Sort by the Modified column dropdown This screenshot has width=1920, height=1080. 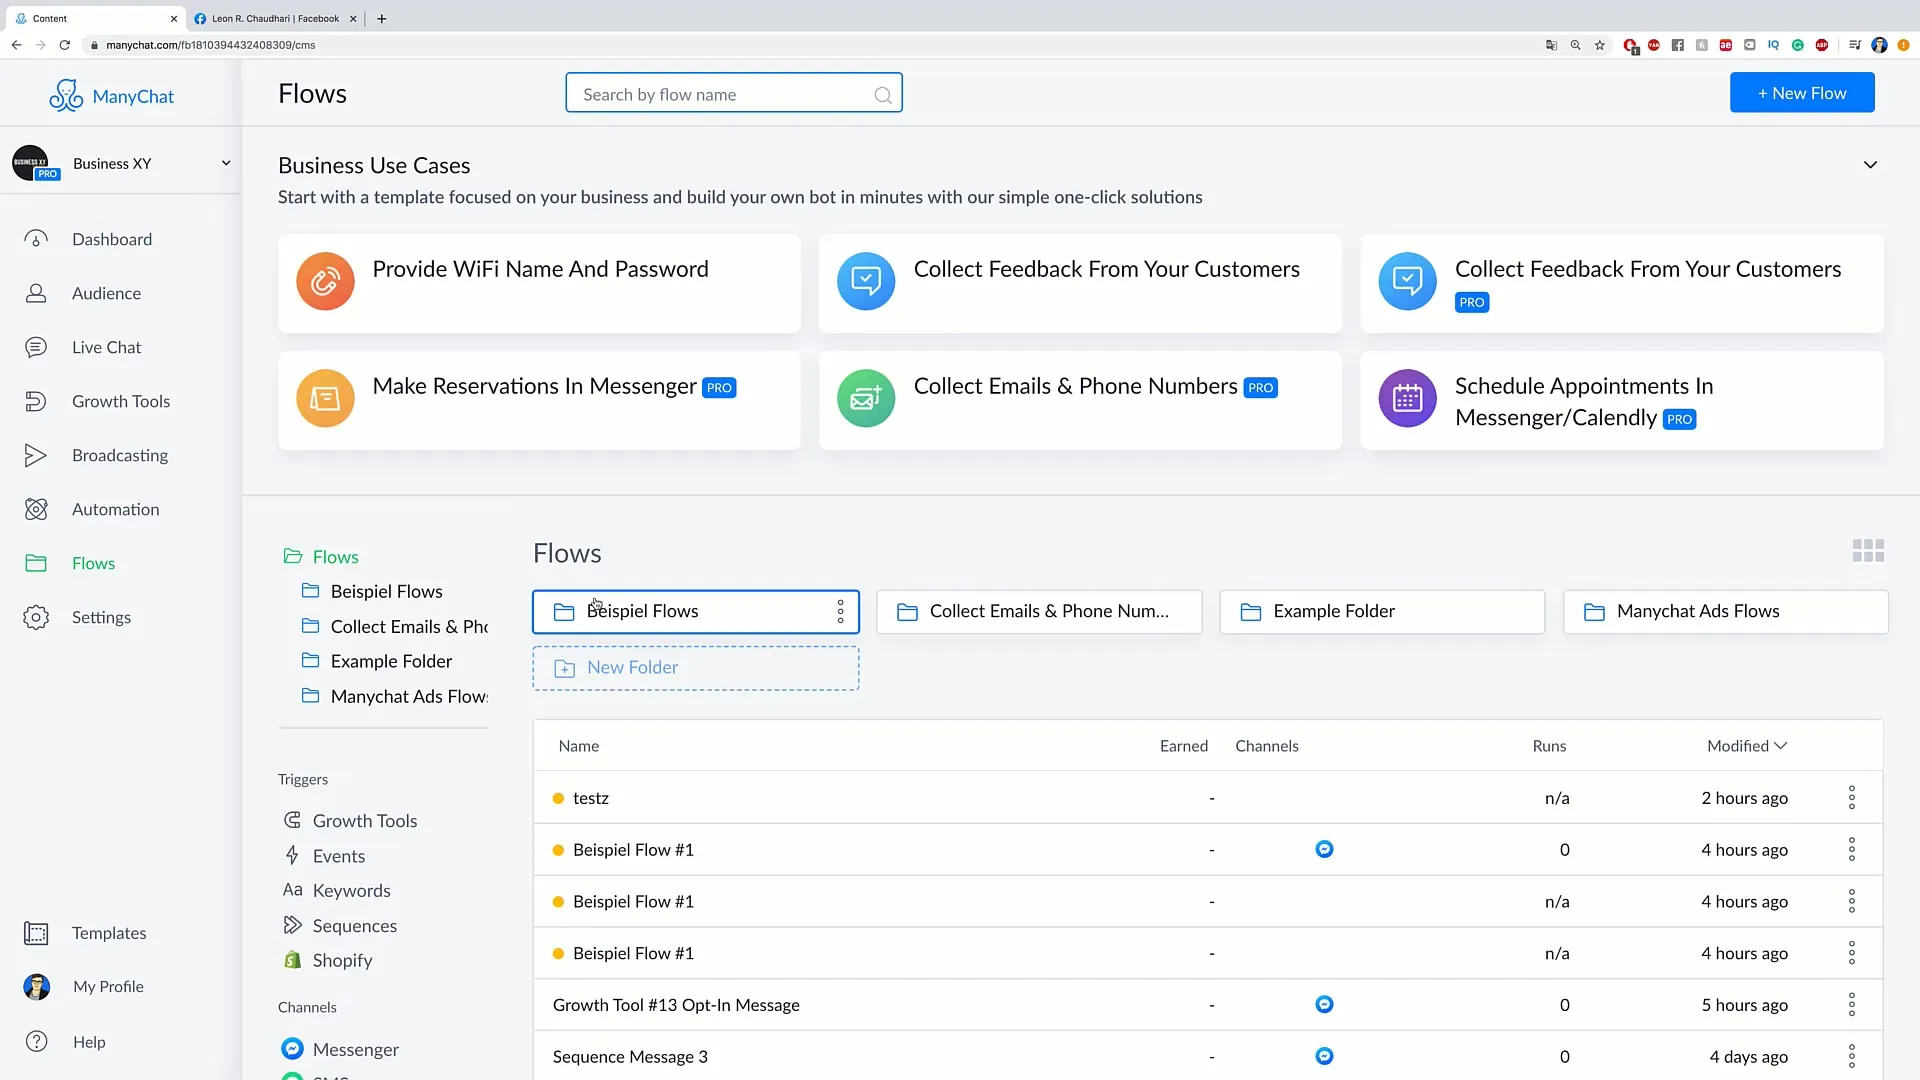point(1747,746)
